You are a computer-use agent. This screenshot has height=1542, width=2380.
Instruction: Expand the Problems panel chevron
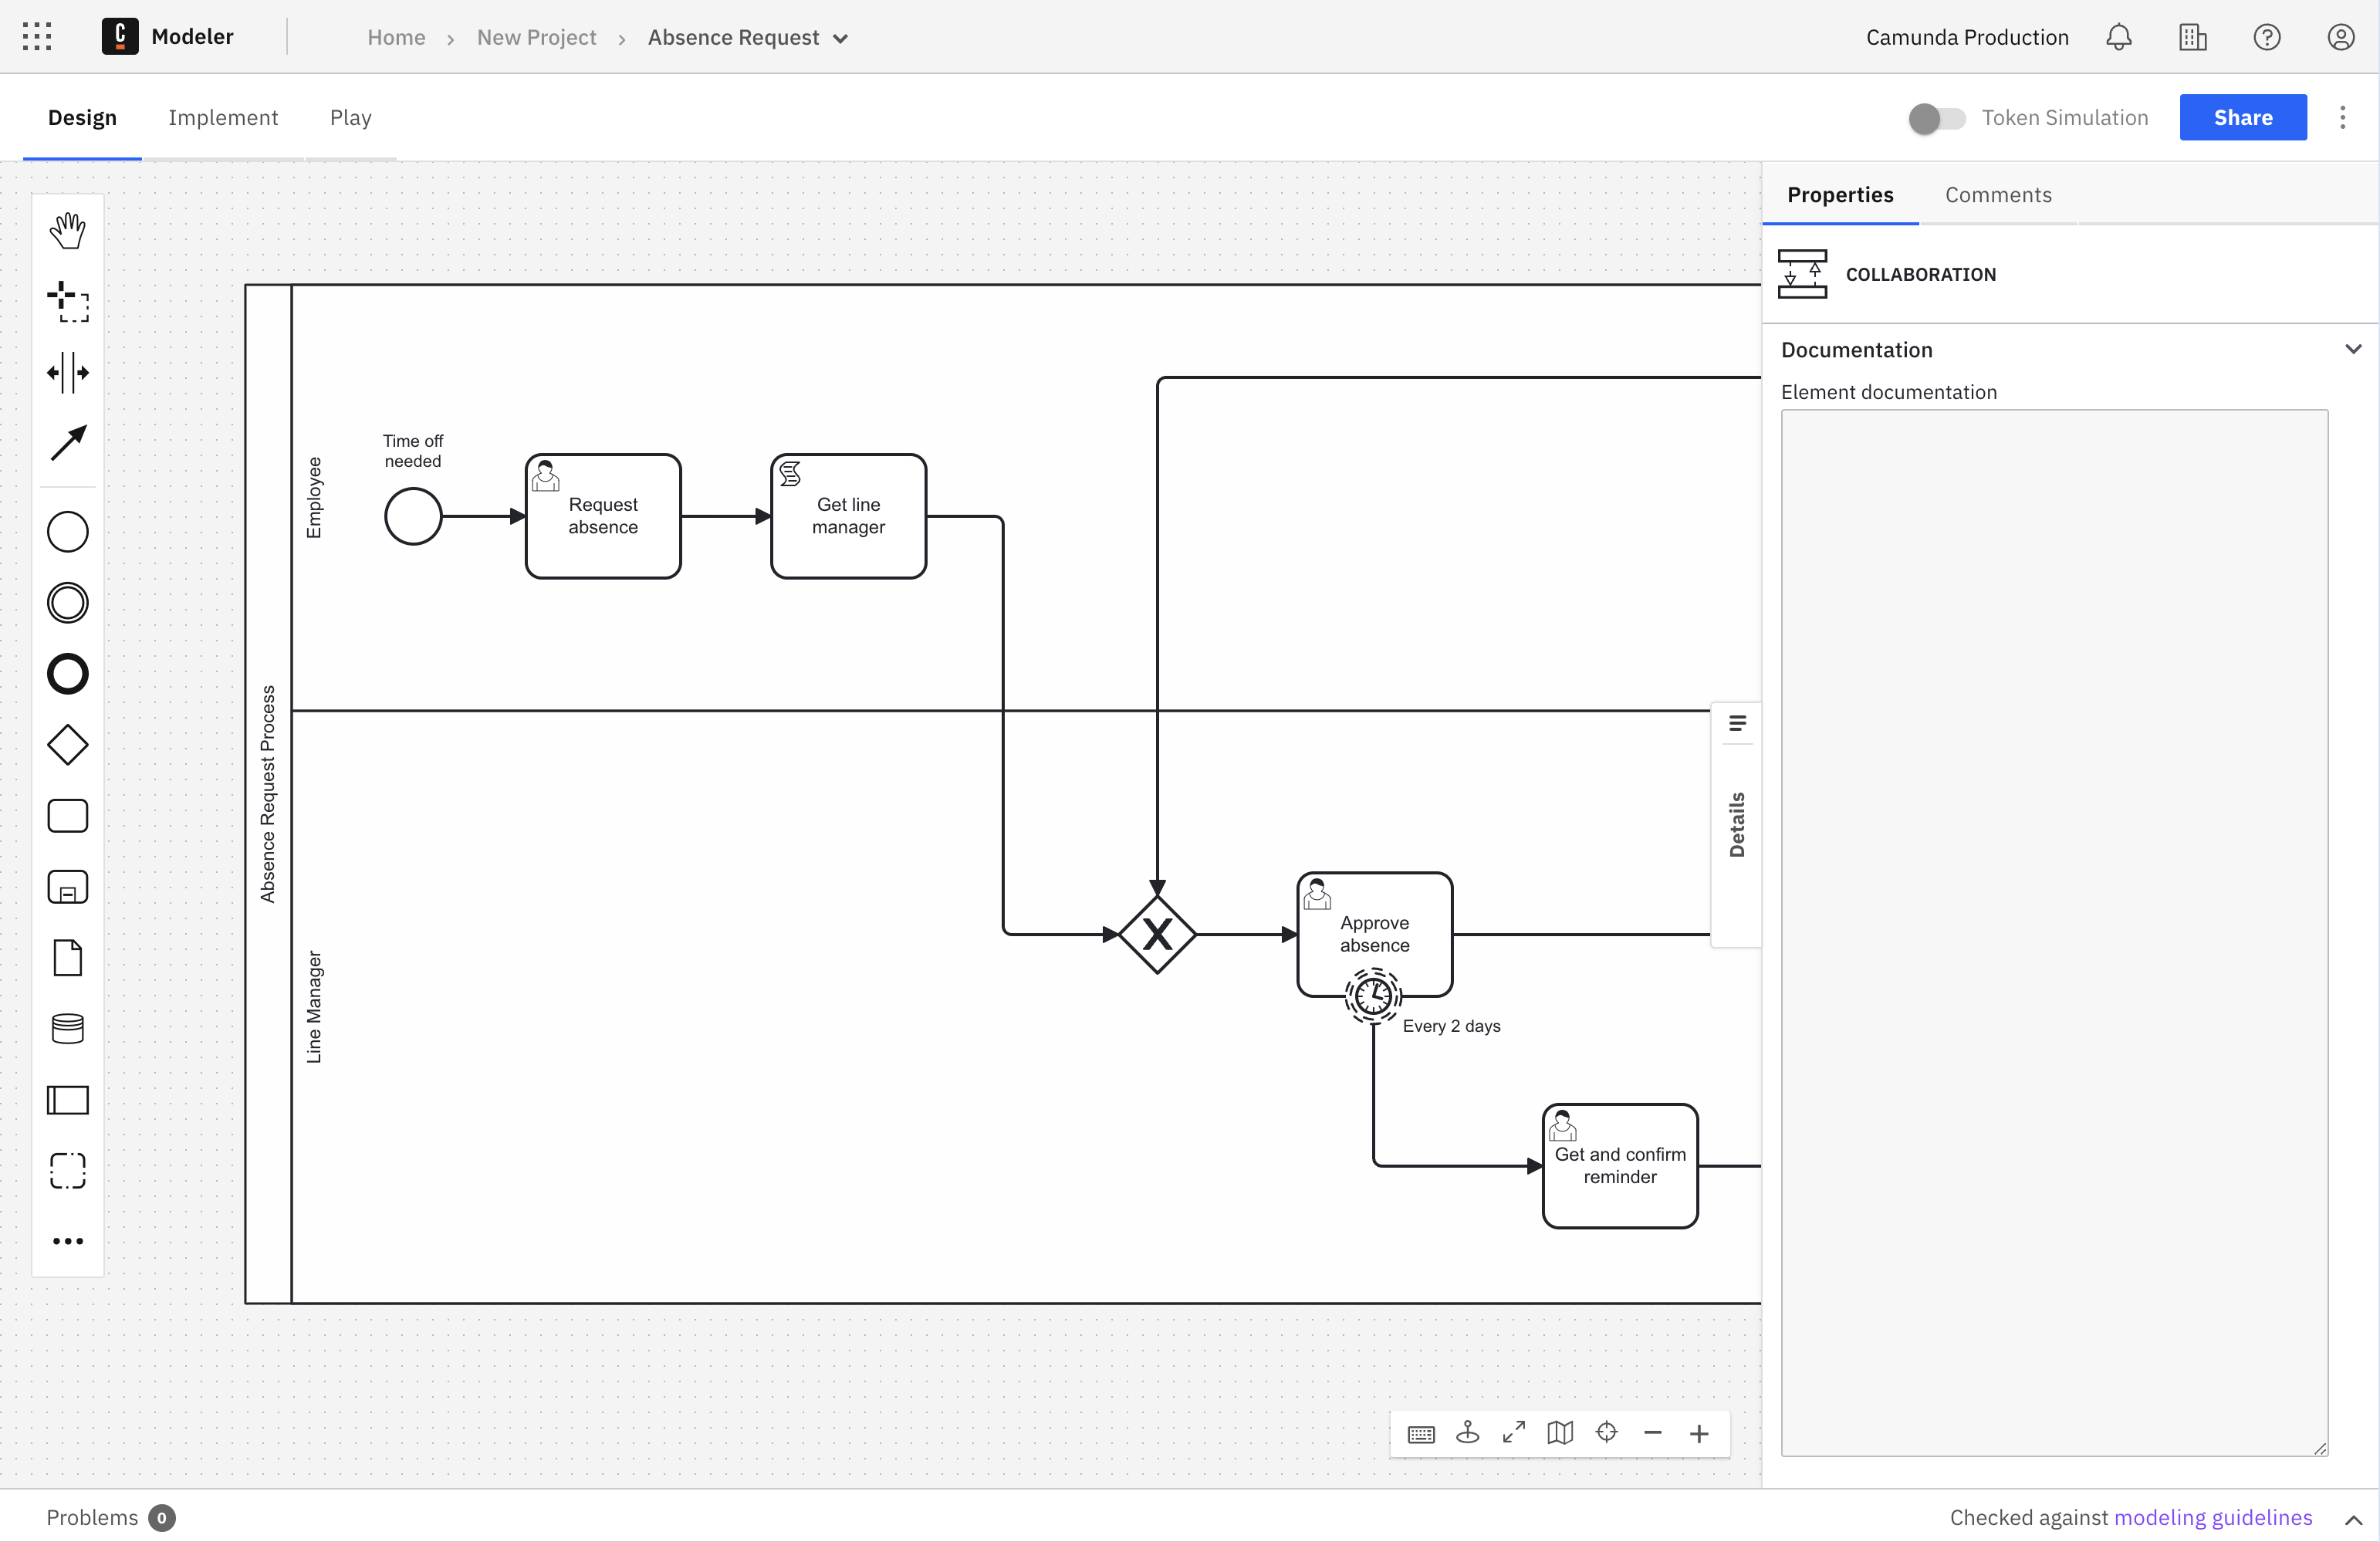click(2353, 1519)
